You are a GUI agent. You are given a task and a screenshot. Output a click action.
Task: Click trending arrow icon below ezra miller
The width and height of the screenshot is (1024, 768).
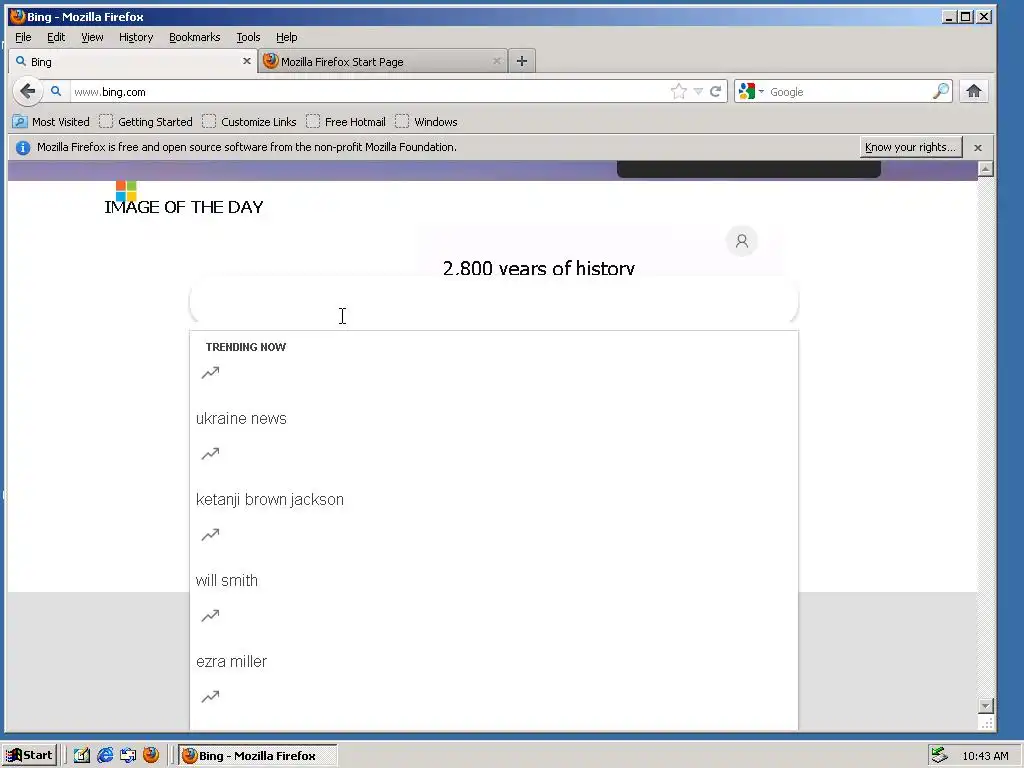[210, 697]
